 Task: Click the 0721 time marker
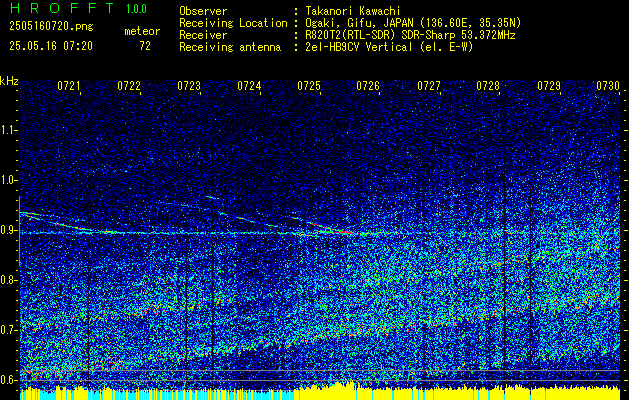[x=68, y=86]
